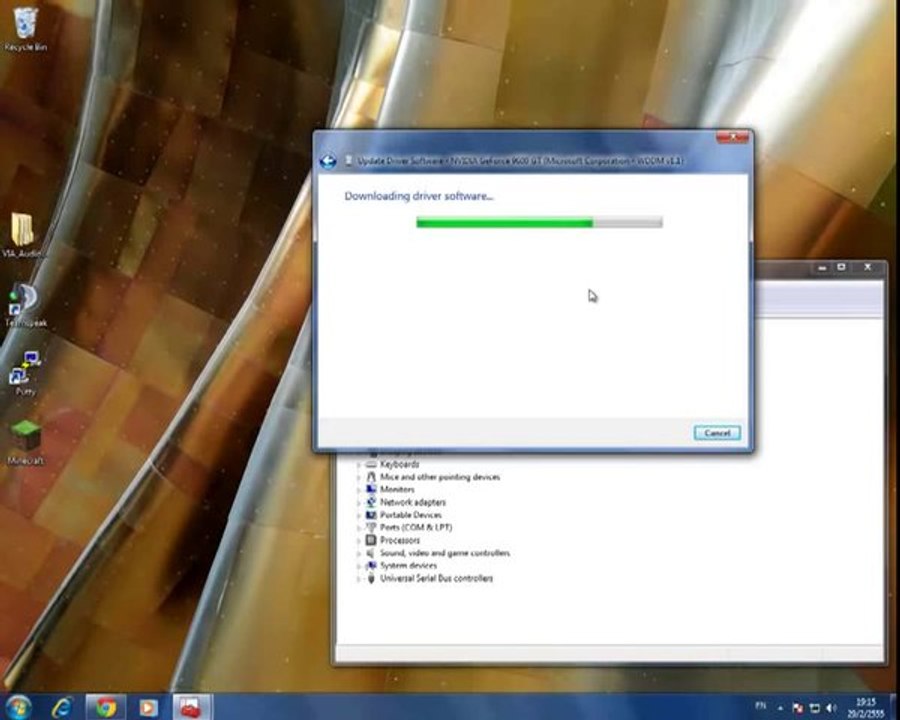Expand the Keyboards device category

click(x=359, y=464)
